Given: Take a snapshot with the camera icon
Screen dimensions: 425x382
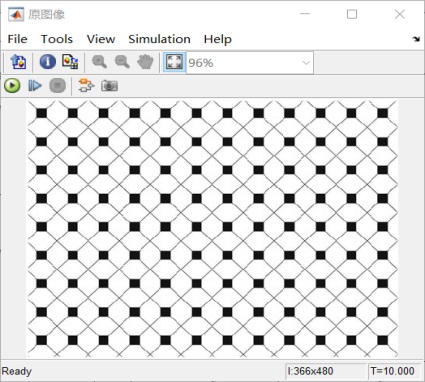Looking at the screenshot, I should (109, 86).
